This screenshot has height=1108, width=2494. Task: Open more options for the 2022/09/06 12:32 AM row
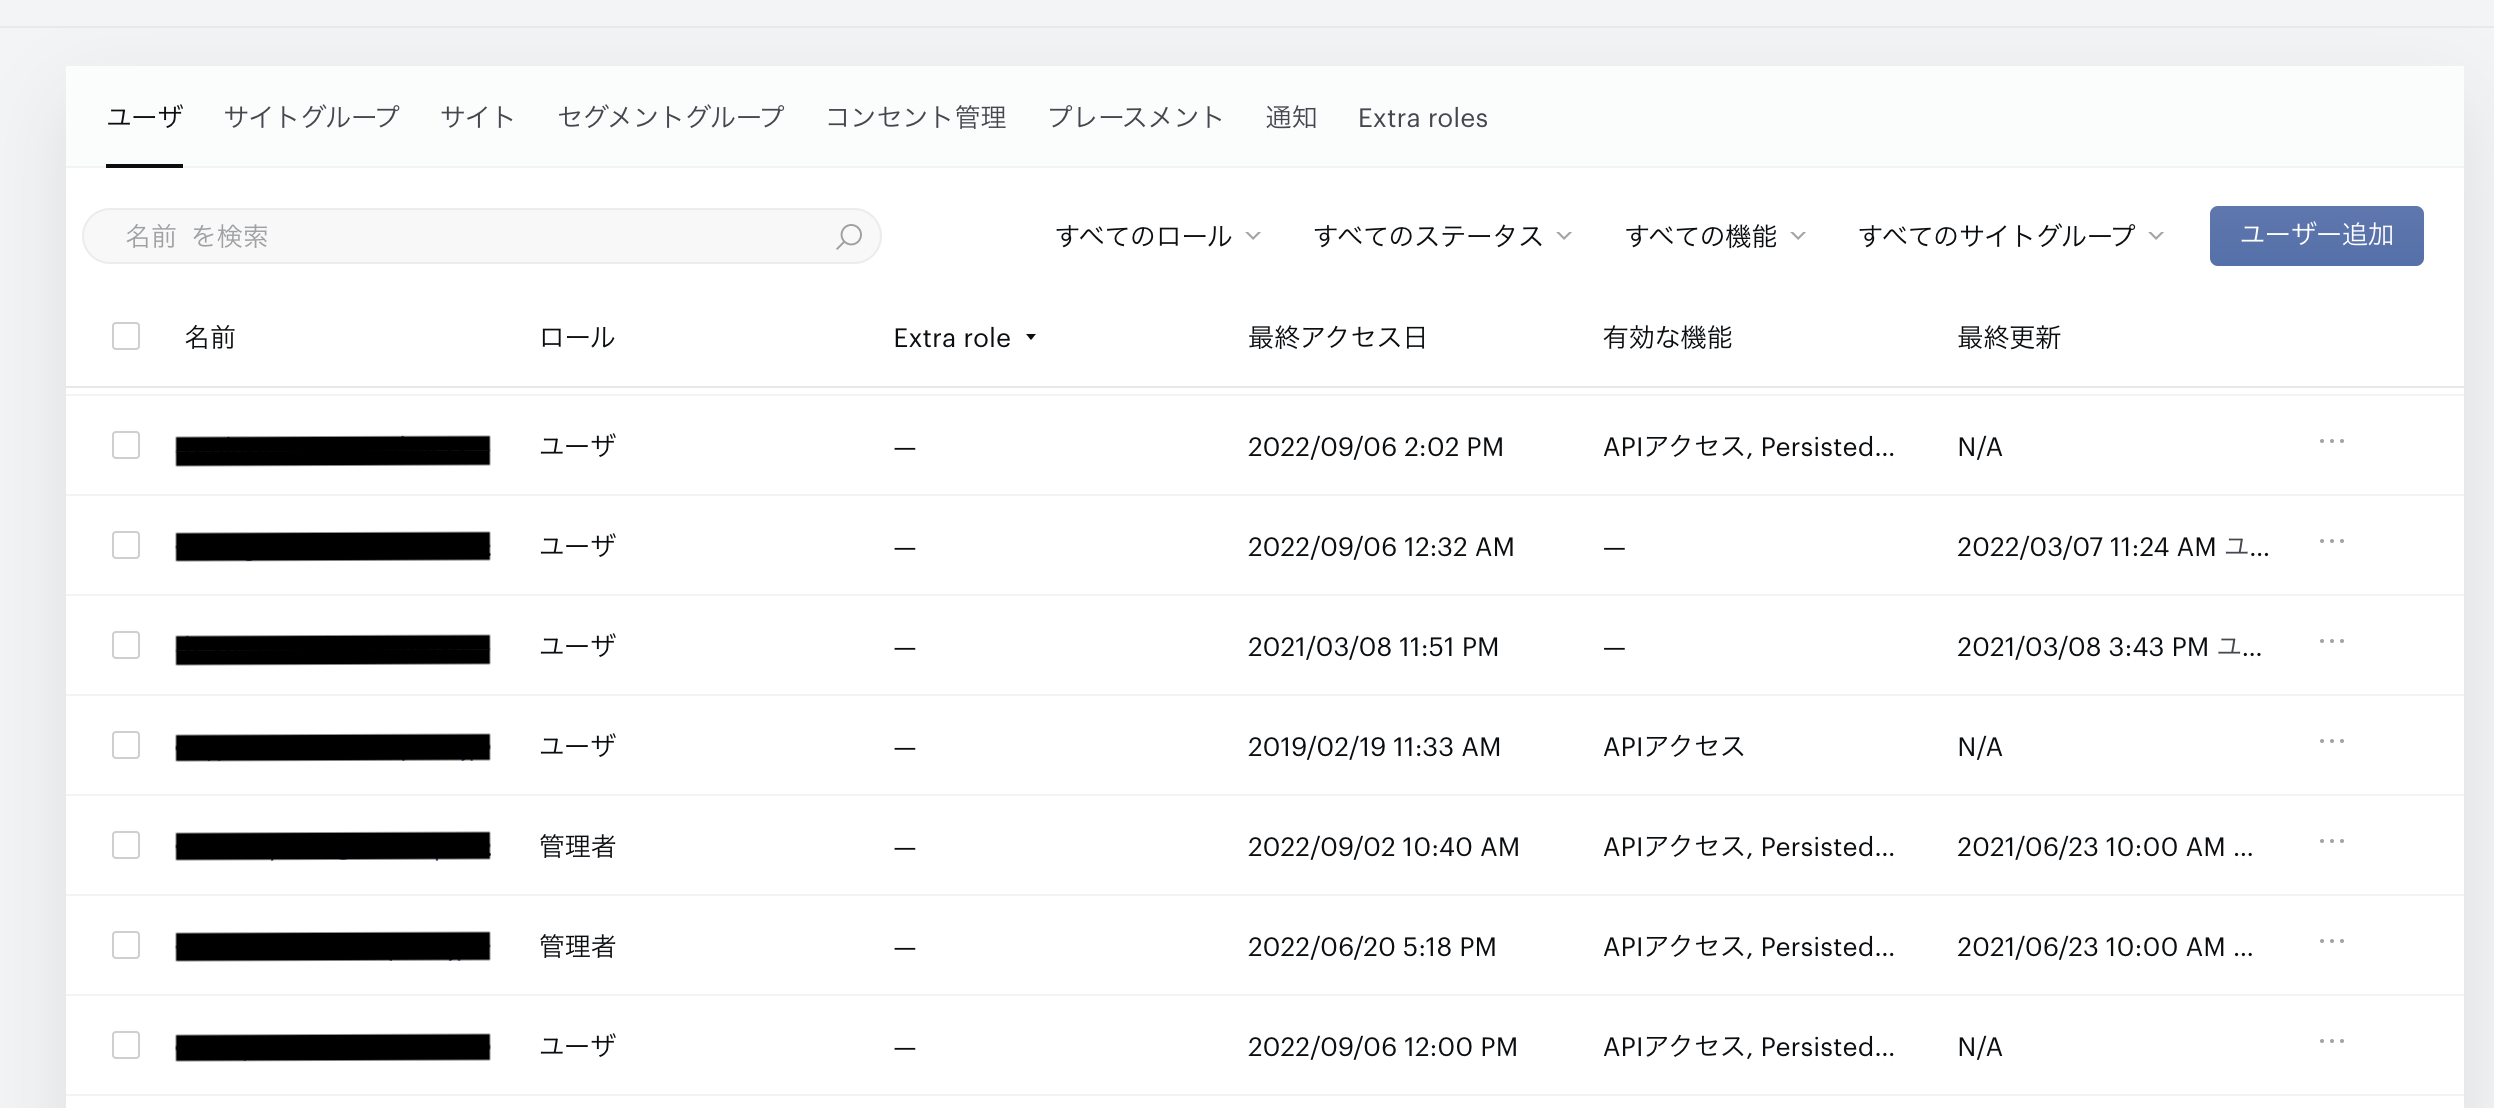coord(2331,541)
